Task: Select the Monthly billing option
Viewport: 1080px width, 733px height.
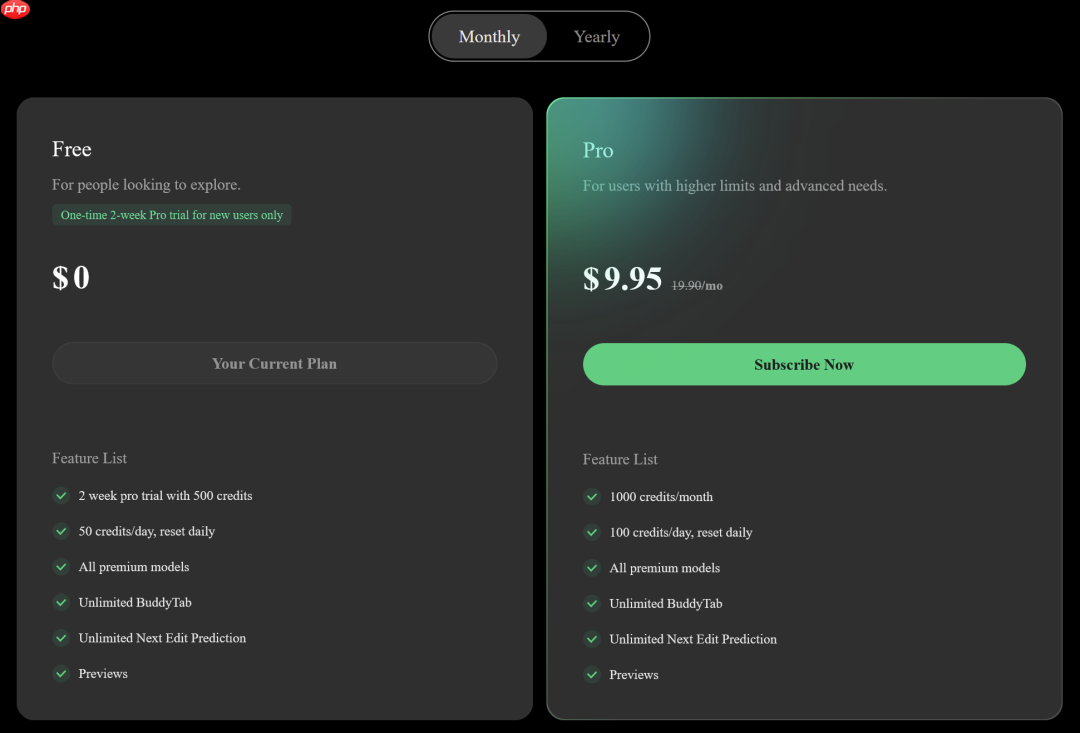Action: tap(489, 36)
